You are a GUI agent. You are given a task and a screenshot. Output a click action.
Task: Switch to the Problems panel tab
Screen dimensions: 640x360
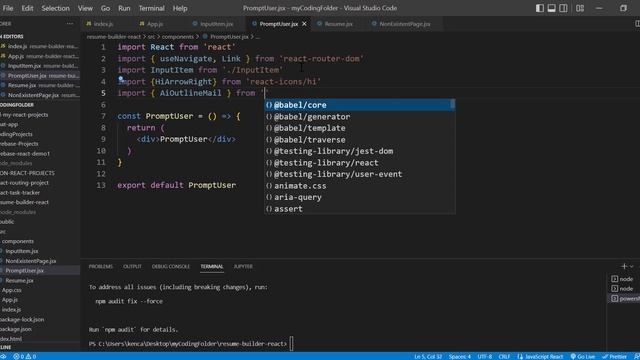click(100, 267)
